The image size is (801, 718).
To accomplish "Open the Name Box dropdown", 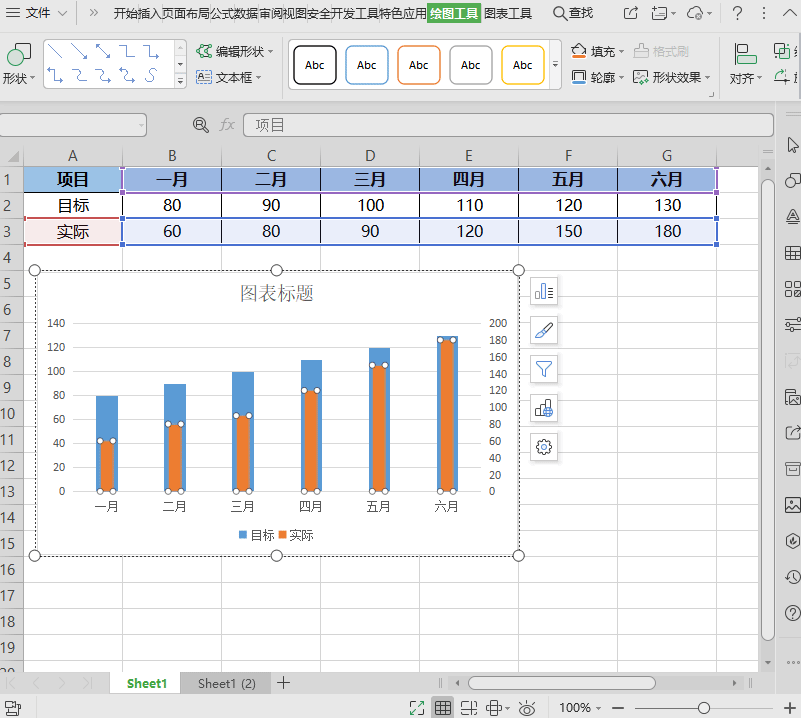I will coord(141,125).
